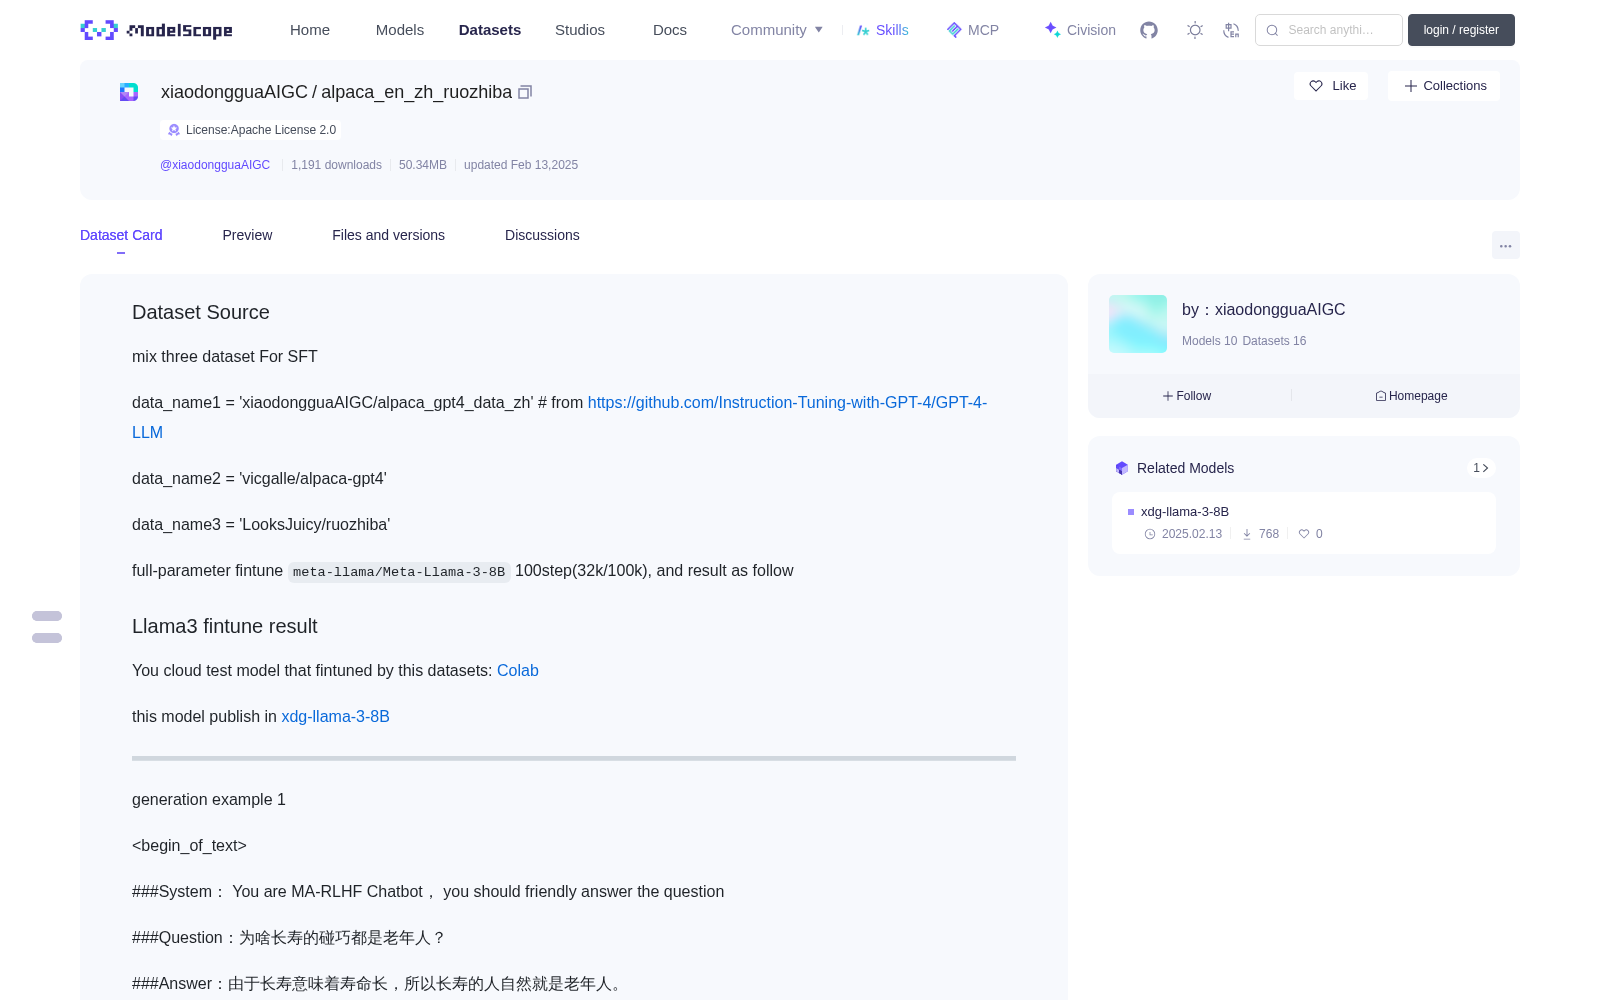Open the xdg-llama-3-8B link in text

coord(335,716)
